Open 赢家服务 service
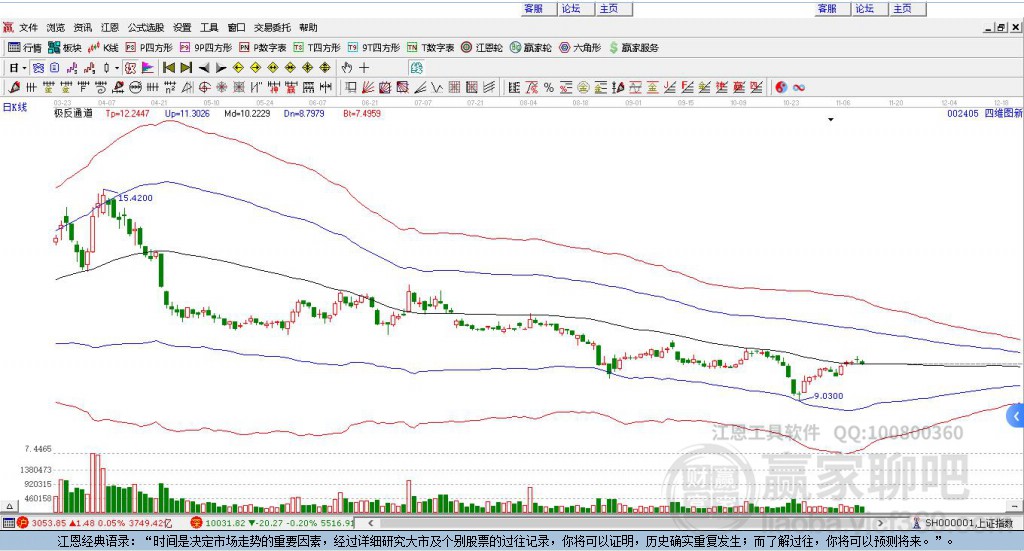The width and height of the screenshot is (1024, 551). 633,48
